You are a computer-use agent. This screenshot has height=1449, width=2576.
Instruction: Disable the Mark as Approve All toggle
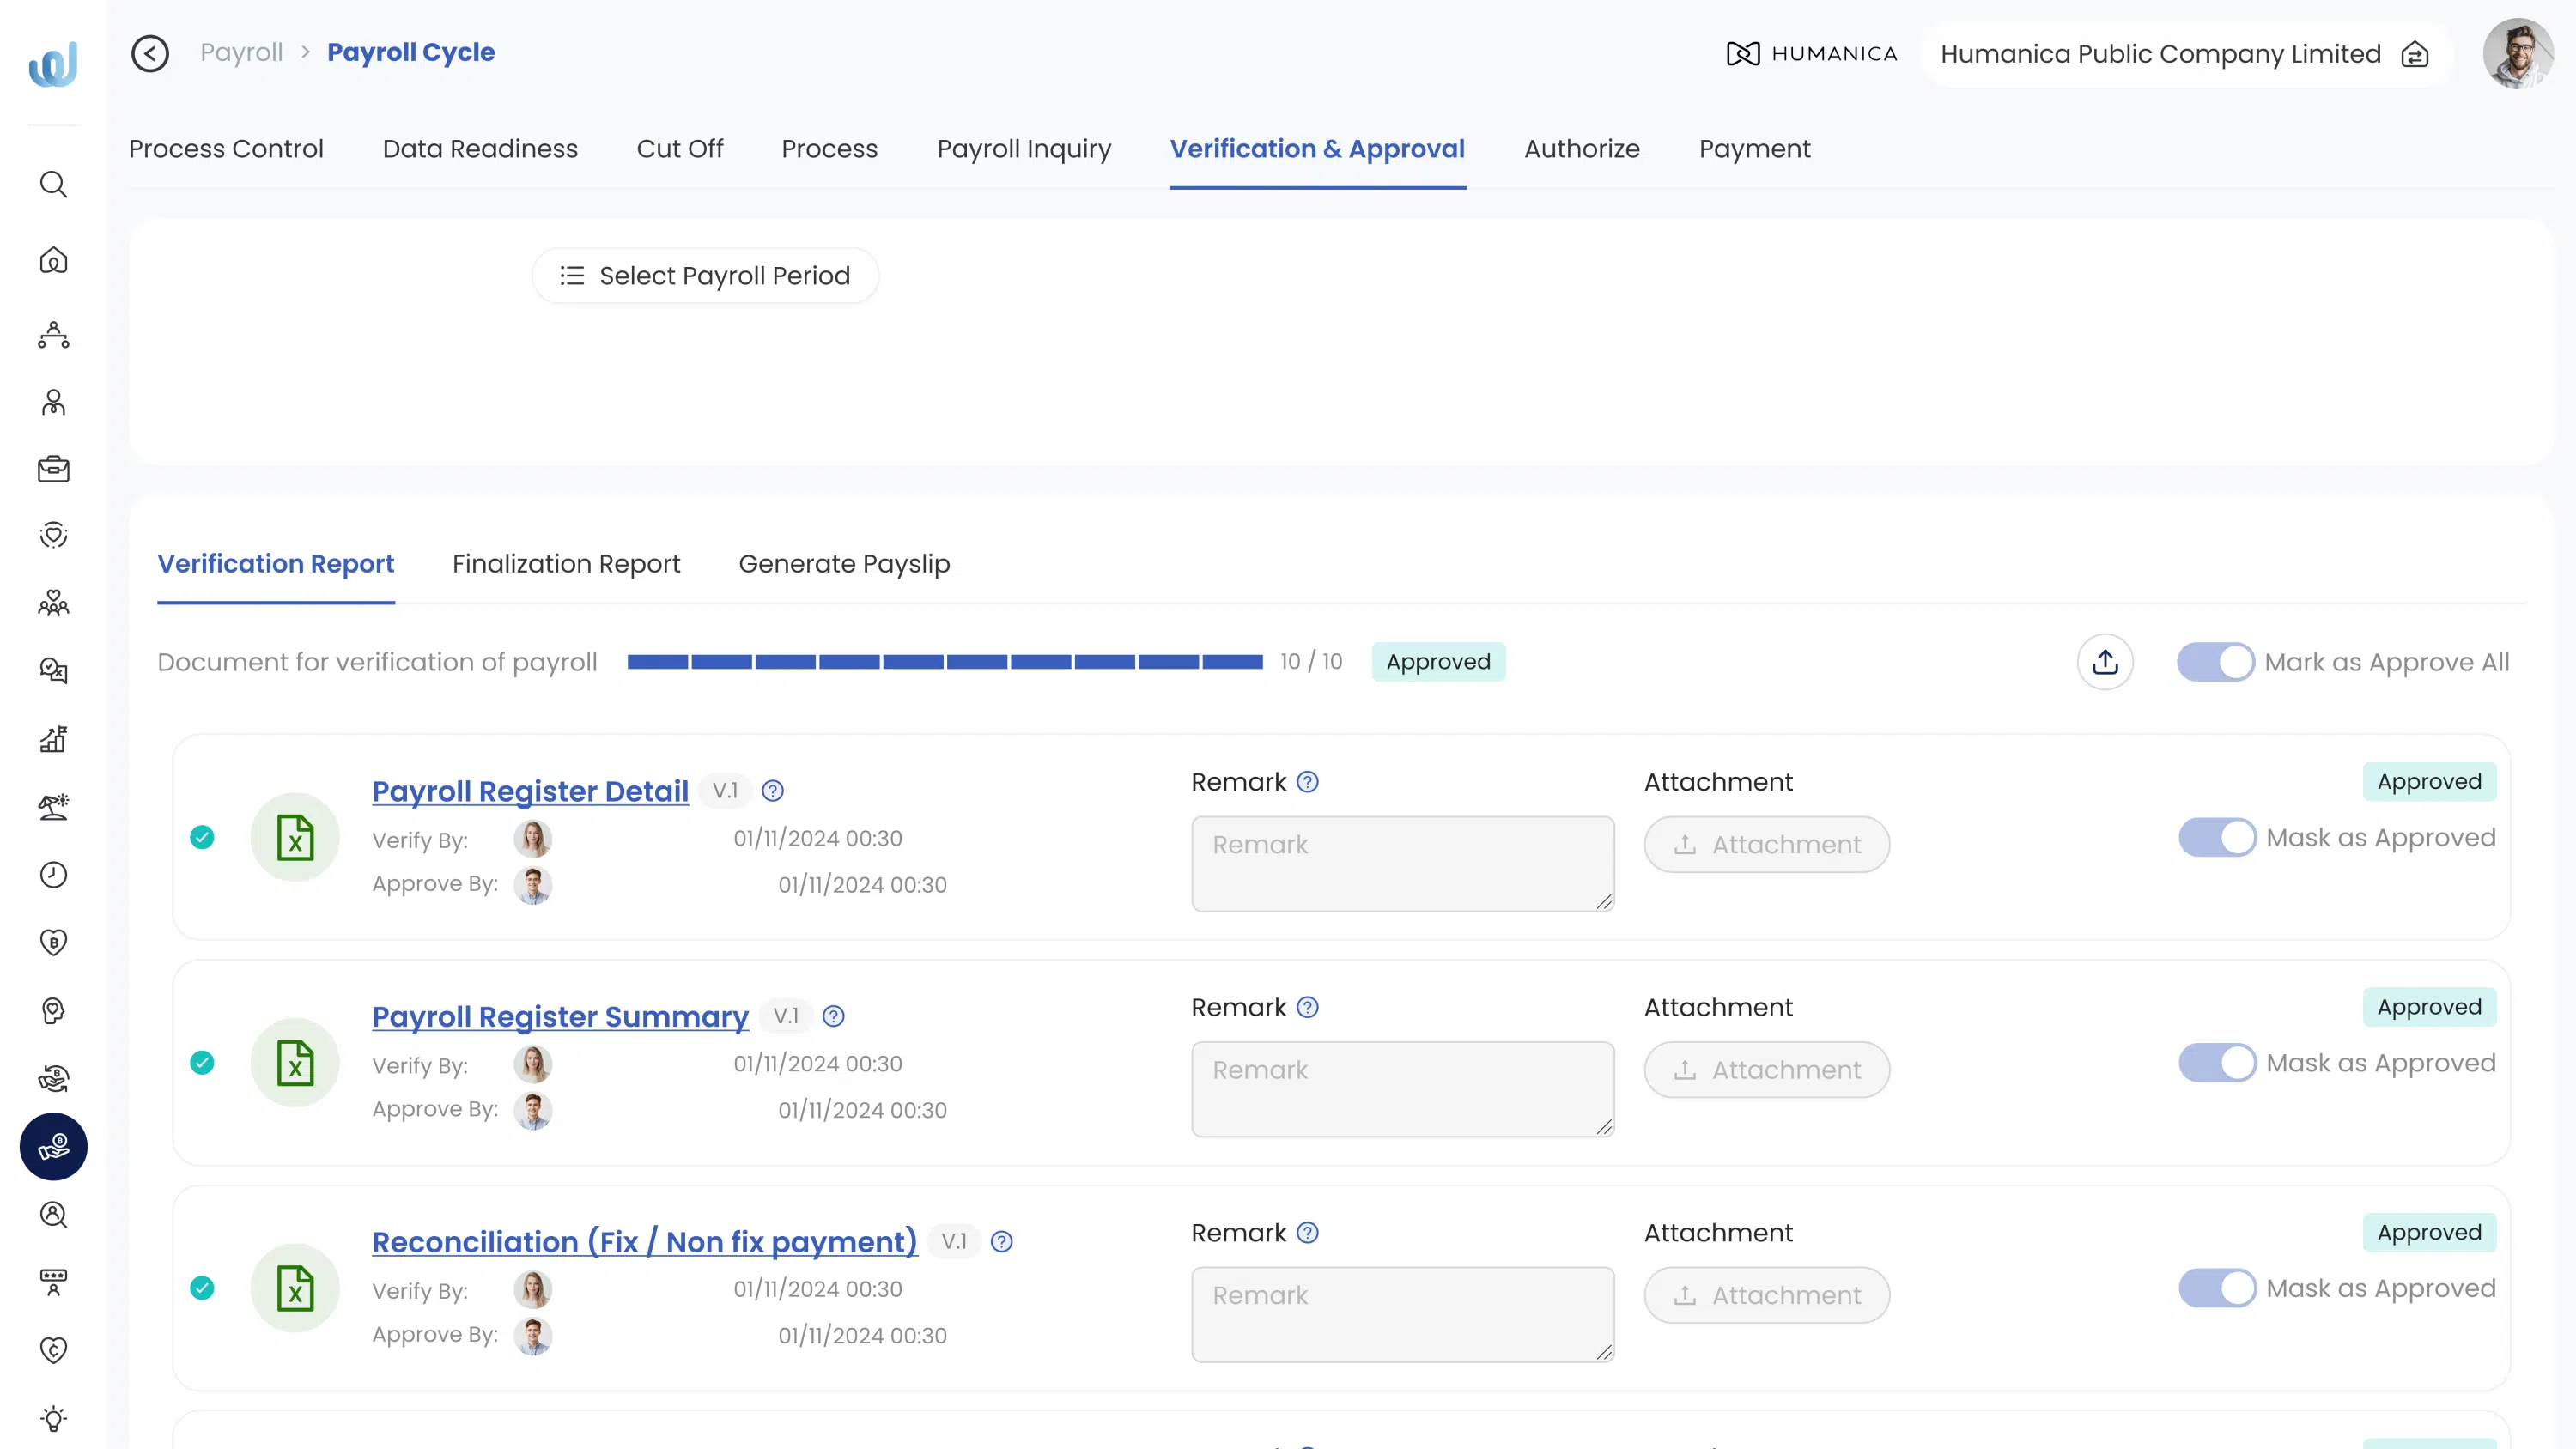2215,661
